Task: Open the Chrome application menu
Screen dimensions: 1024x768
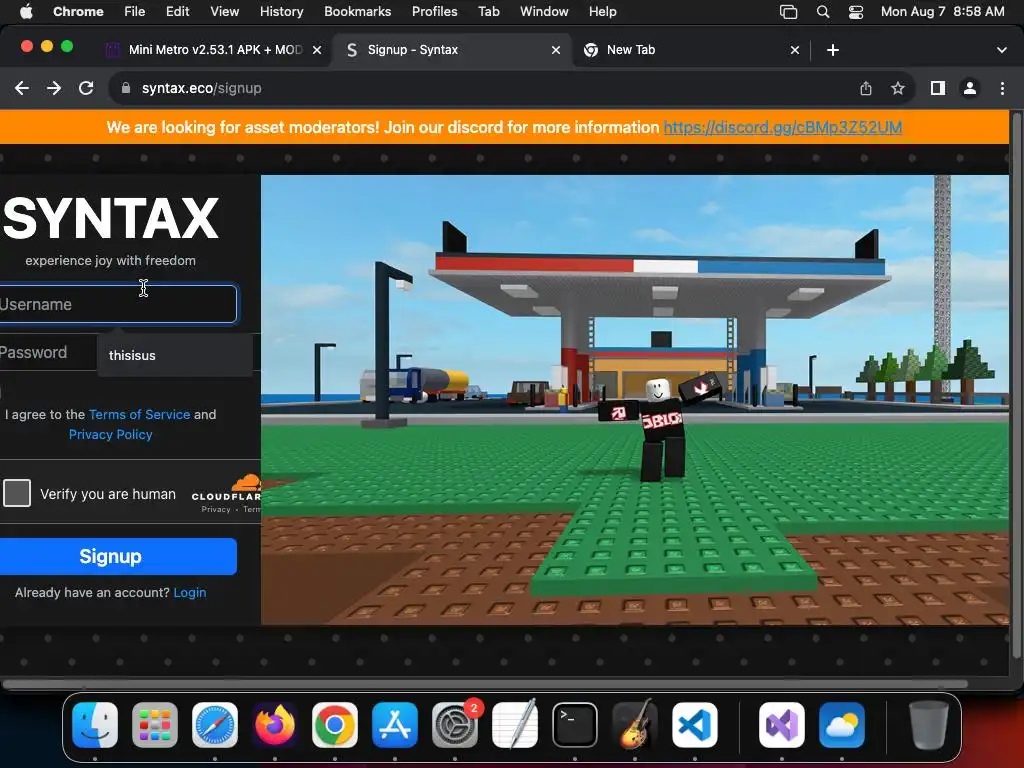Action: click(78, 12)
